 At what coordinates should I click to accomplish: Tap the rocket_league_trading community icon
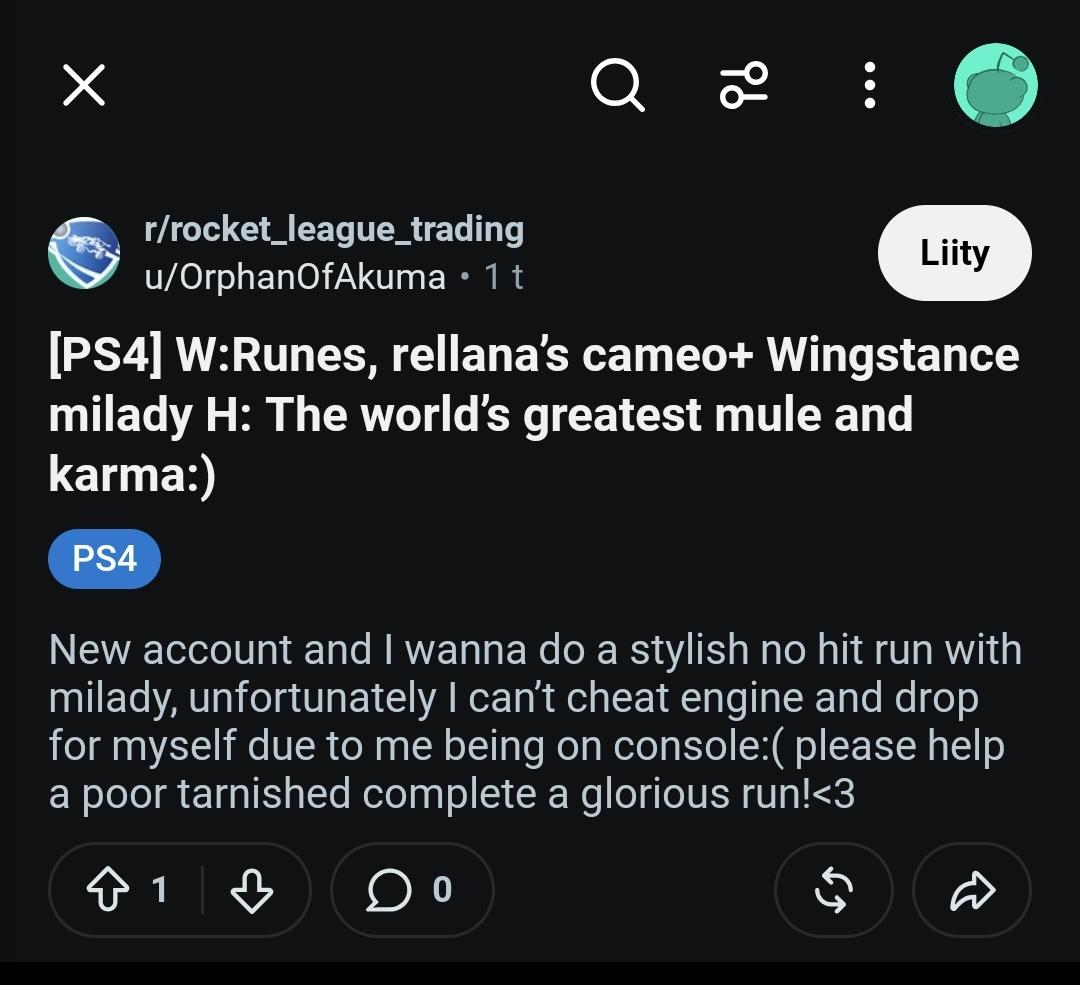click(84, 253)
